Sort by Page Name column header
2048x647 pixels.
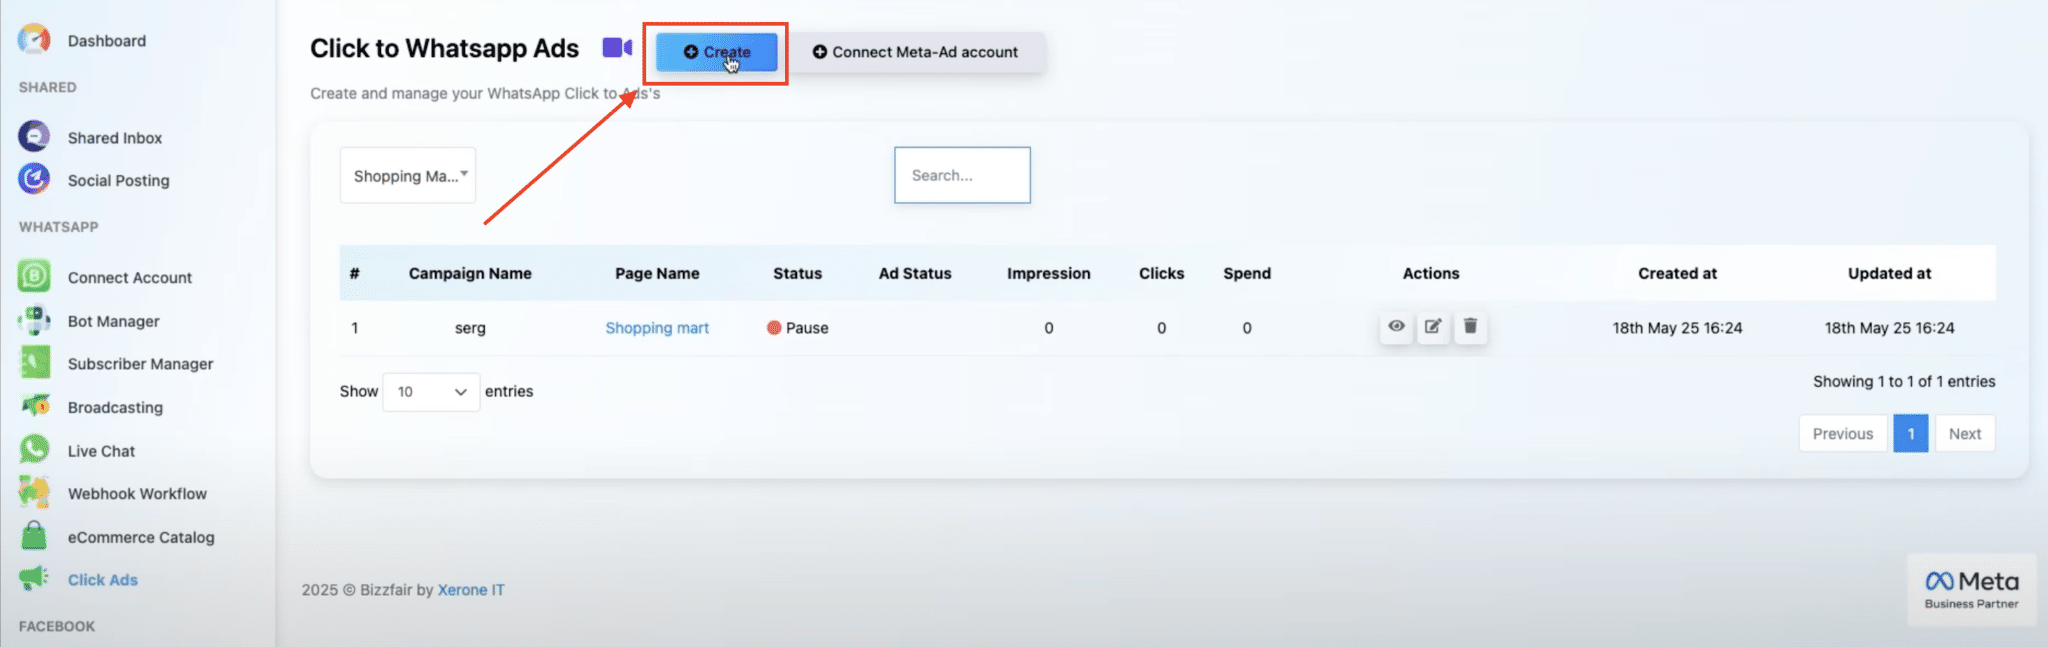pyautogui.click(x=657, y=273)
